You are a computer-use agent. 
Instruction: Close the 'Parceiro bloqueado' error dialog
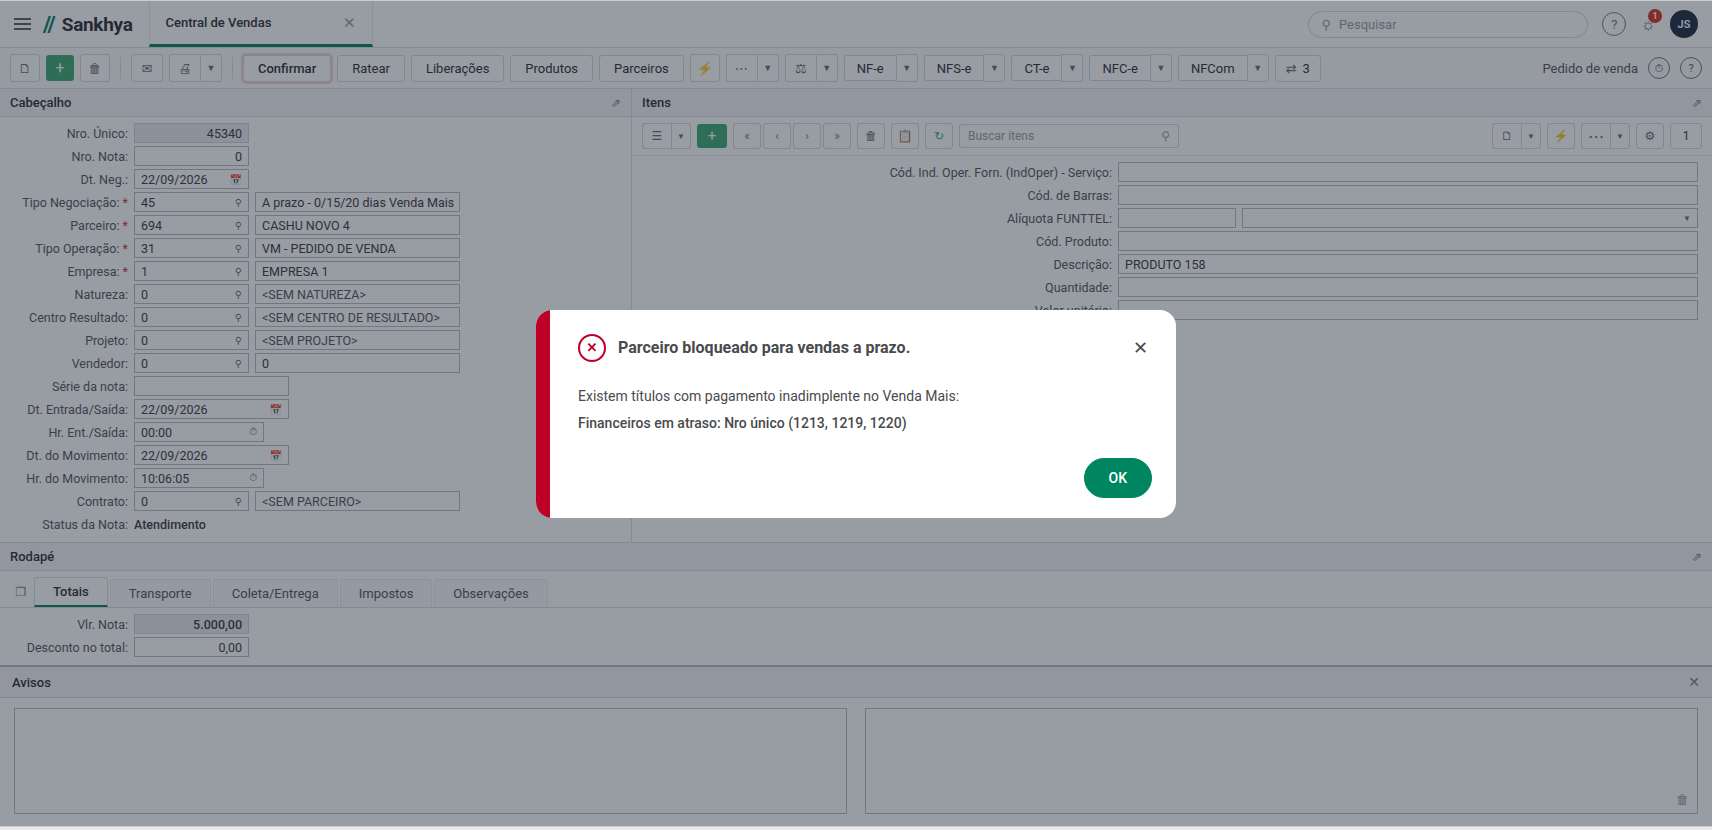click(1140, 348)
